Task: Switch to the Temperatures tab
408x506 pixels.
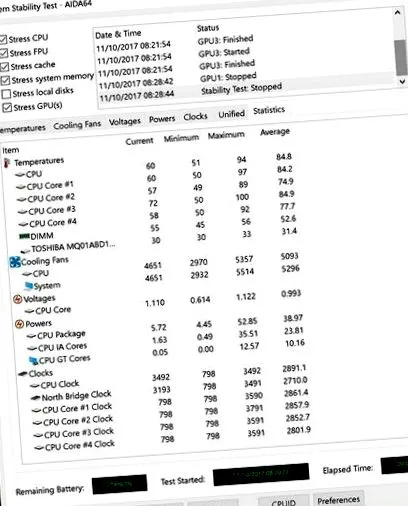Action: pyautogui.click(x=22, y=129)
